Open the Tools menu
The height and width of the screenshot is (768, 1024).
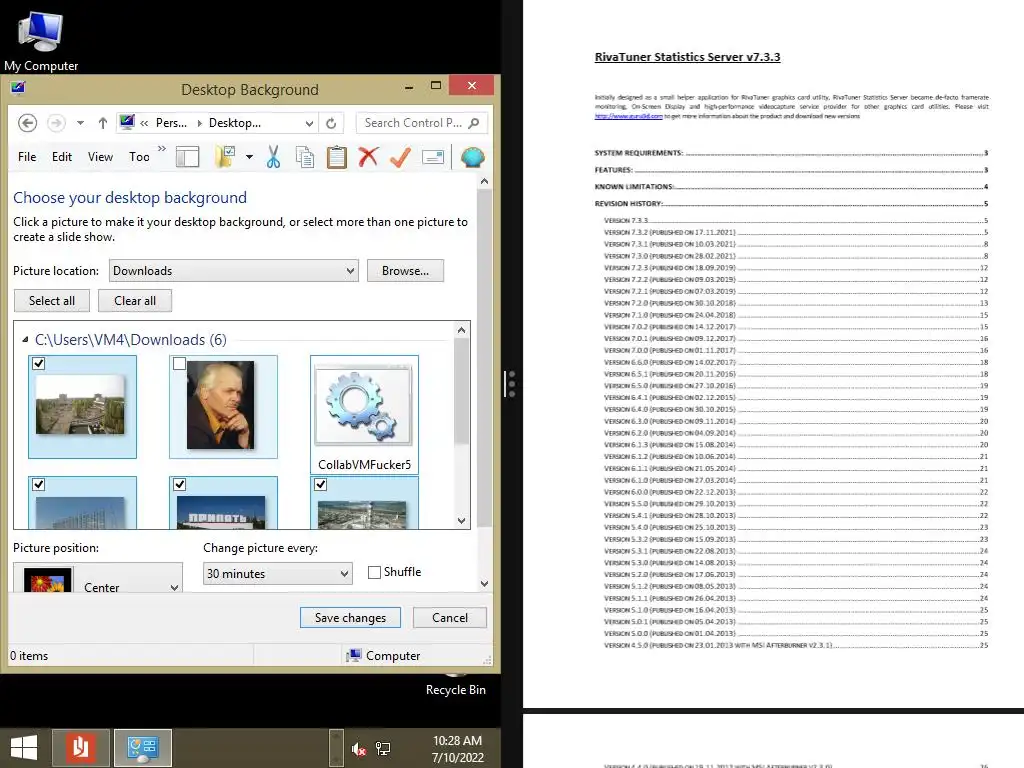tap(139, 157)
